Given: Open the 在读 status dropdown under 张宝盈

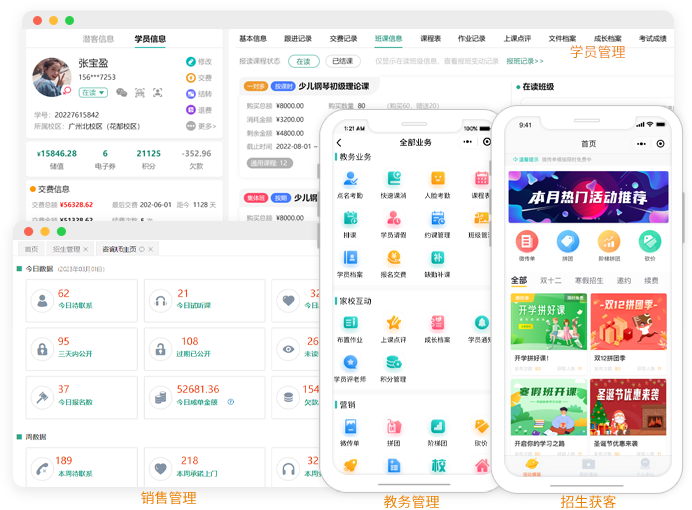Looking at the screenshot, I should click(93, 93).
